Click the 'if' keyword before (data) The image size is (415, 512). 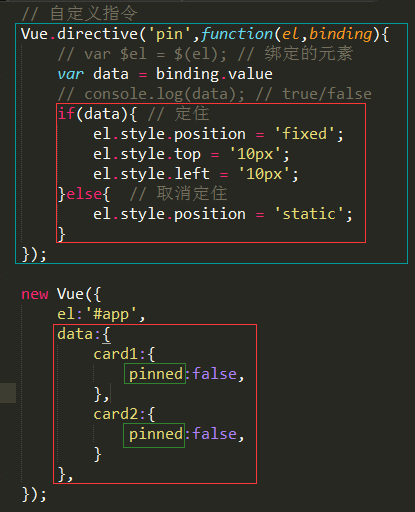[66, 114]
